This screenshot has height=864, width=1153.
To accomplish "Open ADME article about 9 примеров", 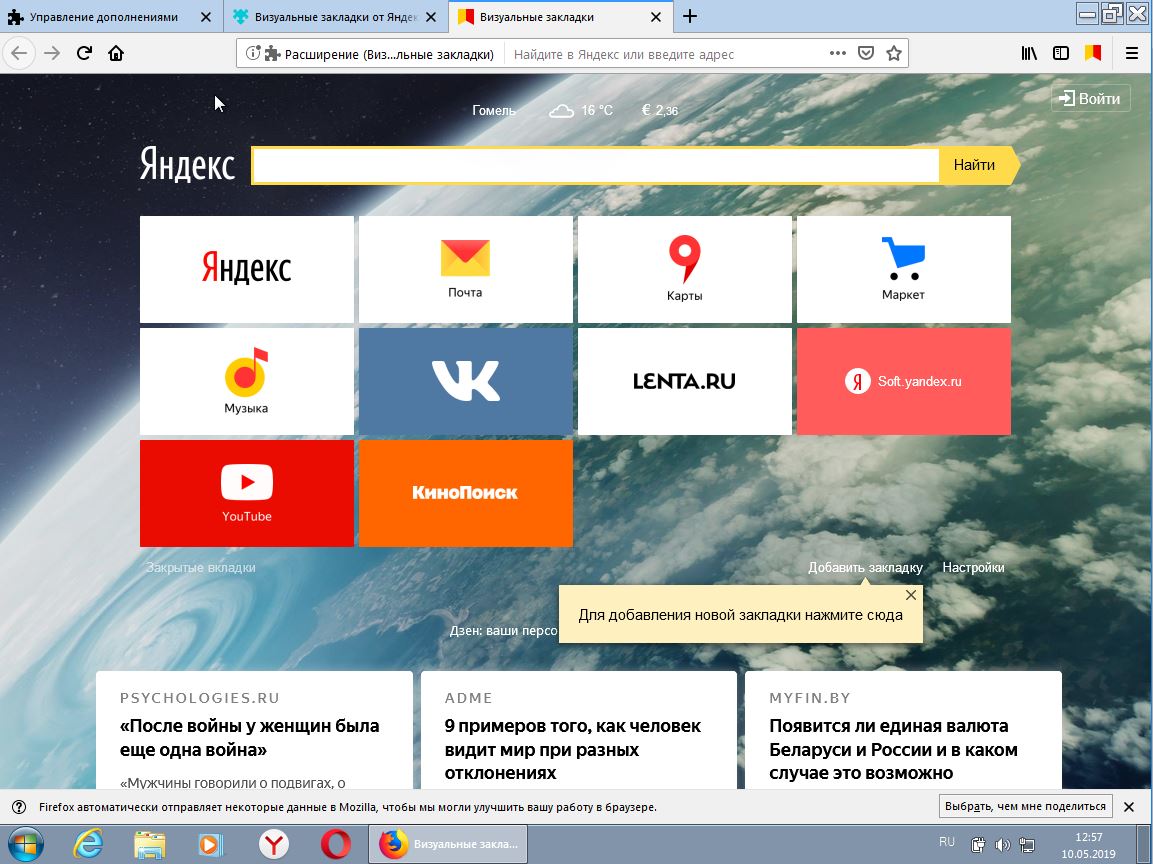I will pyautogui.click(x=579, y=730).
